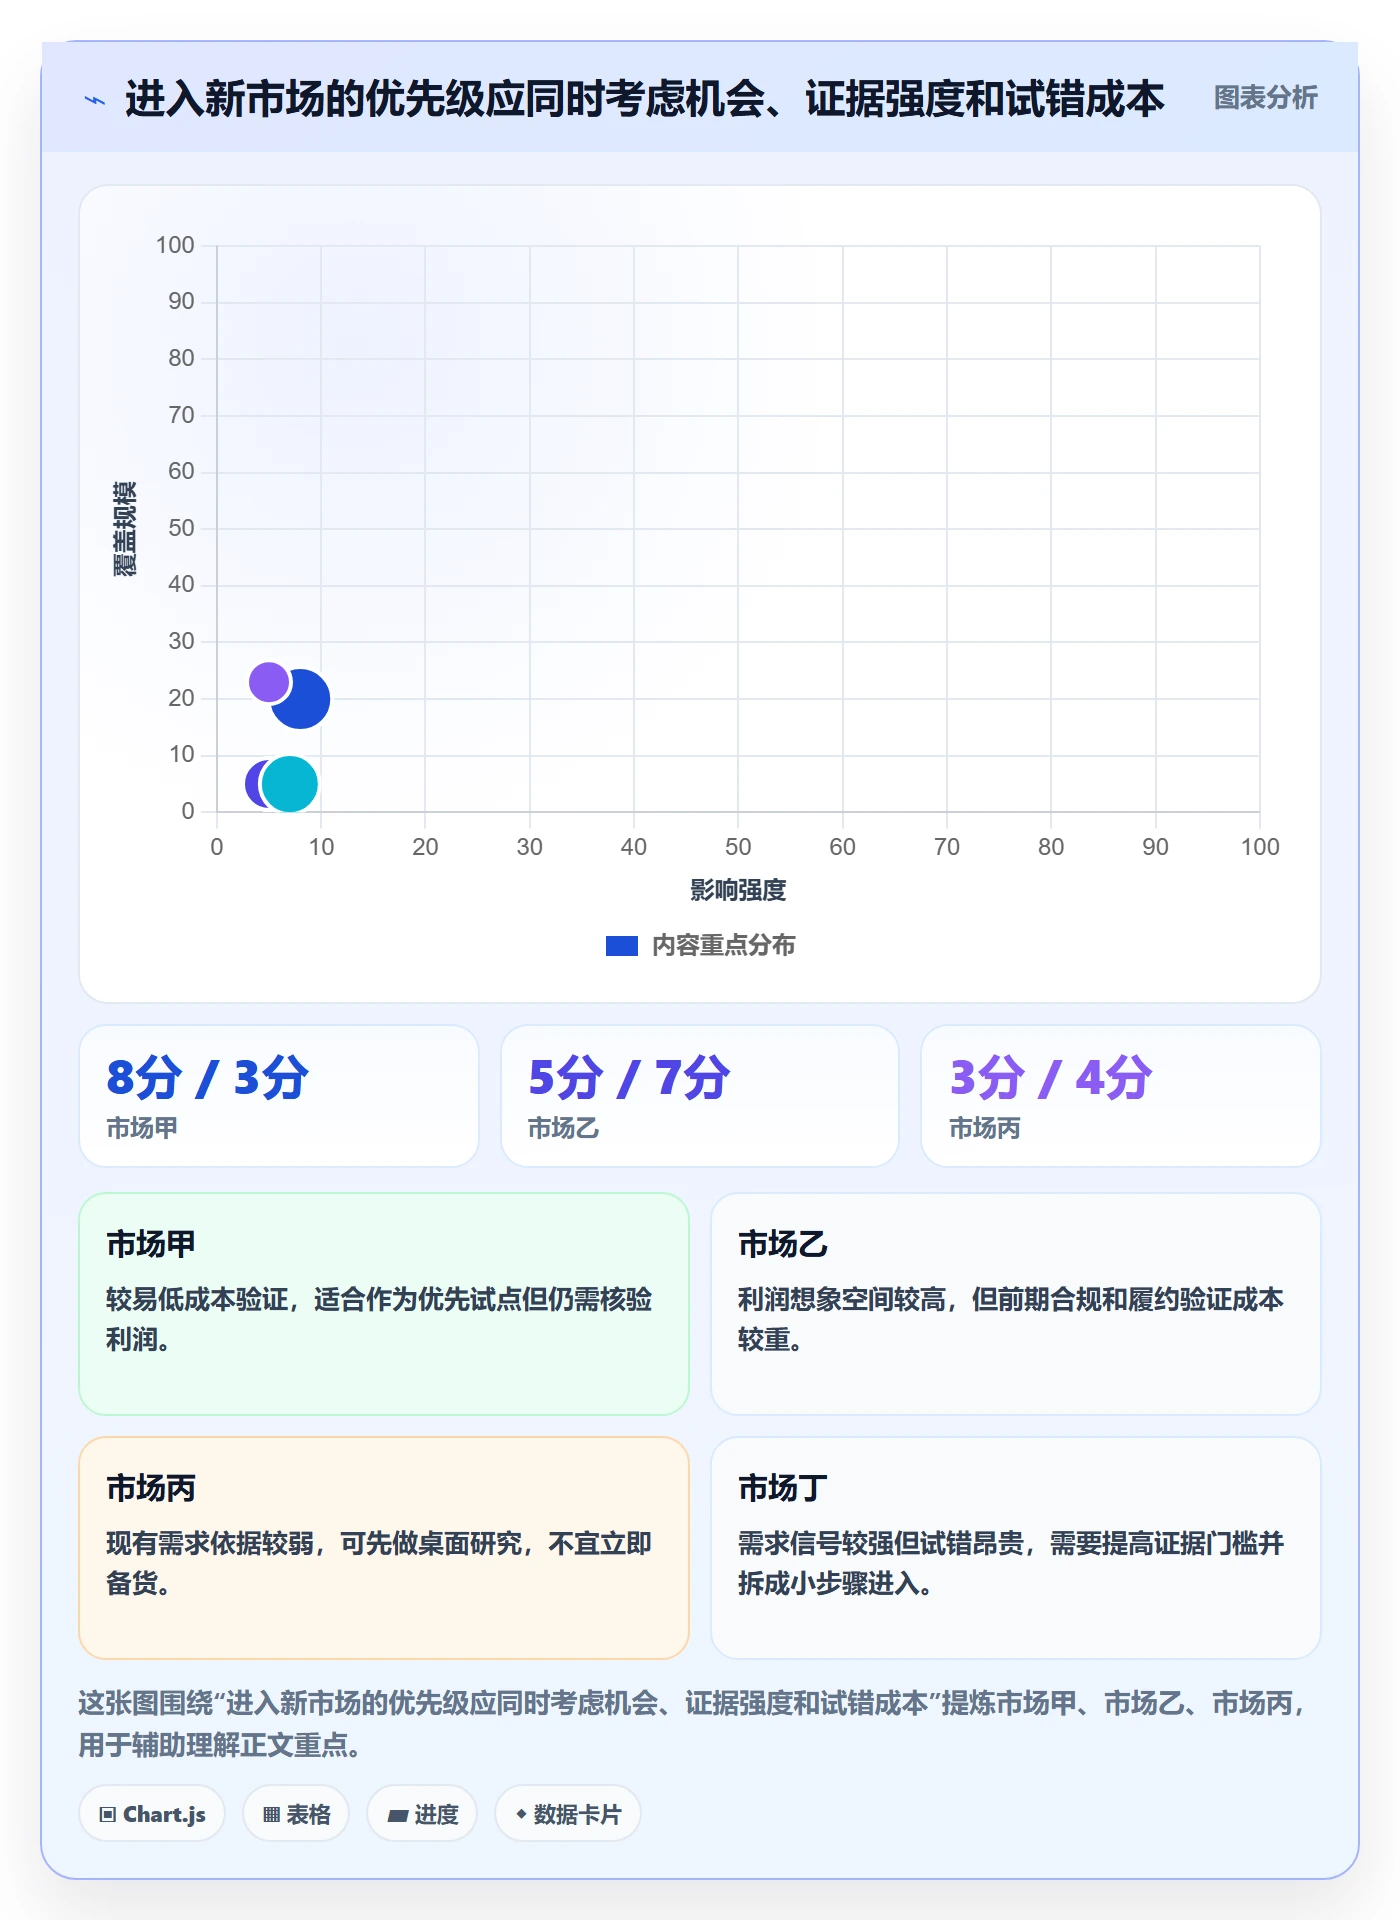The height and width of the screenshot is (1920, 1400).
Task: Select the orange 市场丙 description card
Action: point(384,1548)
